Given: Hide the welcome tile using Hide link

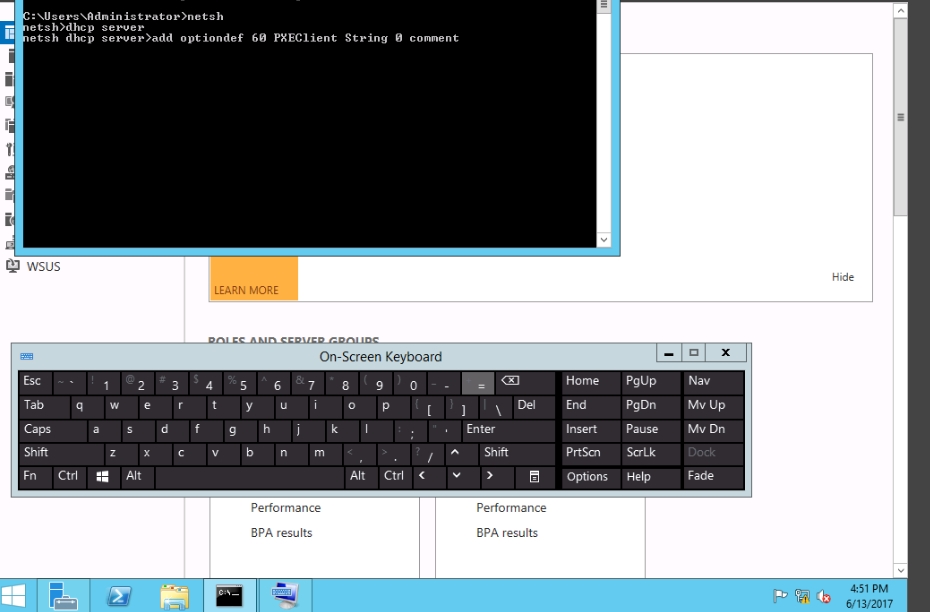Looking at the screenshot, I should [842, 277].
